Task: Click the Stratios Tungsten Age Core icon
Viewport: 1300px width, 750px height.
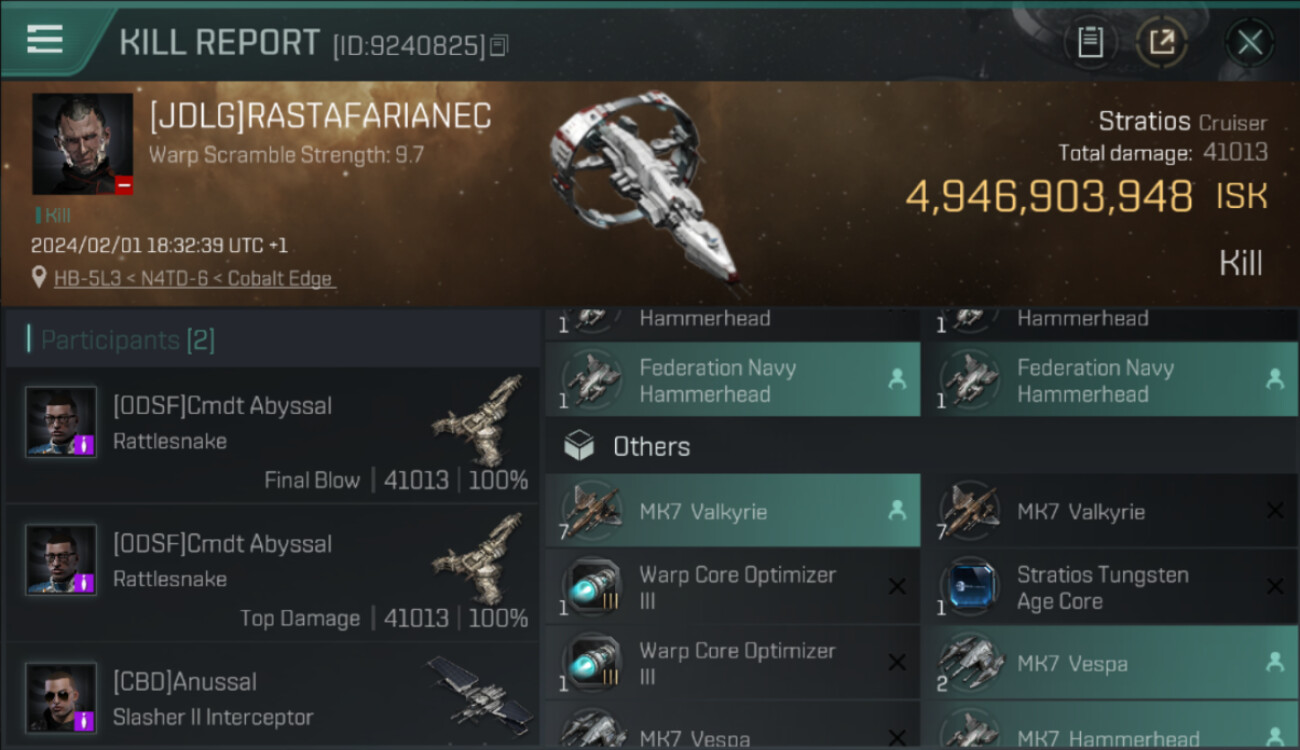Action: [970, 587]
